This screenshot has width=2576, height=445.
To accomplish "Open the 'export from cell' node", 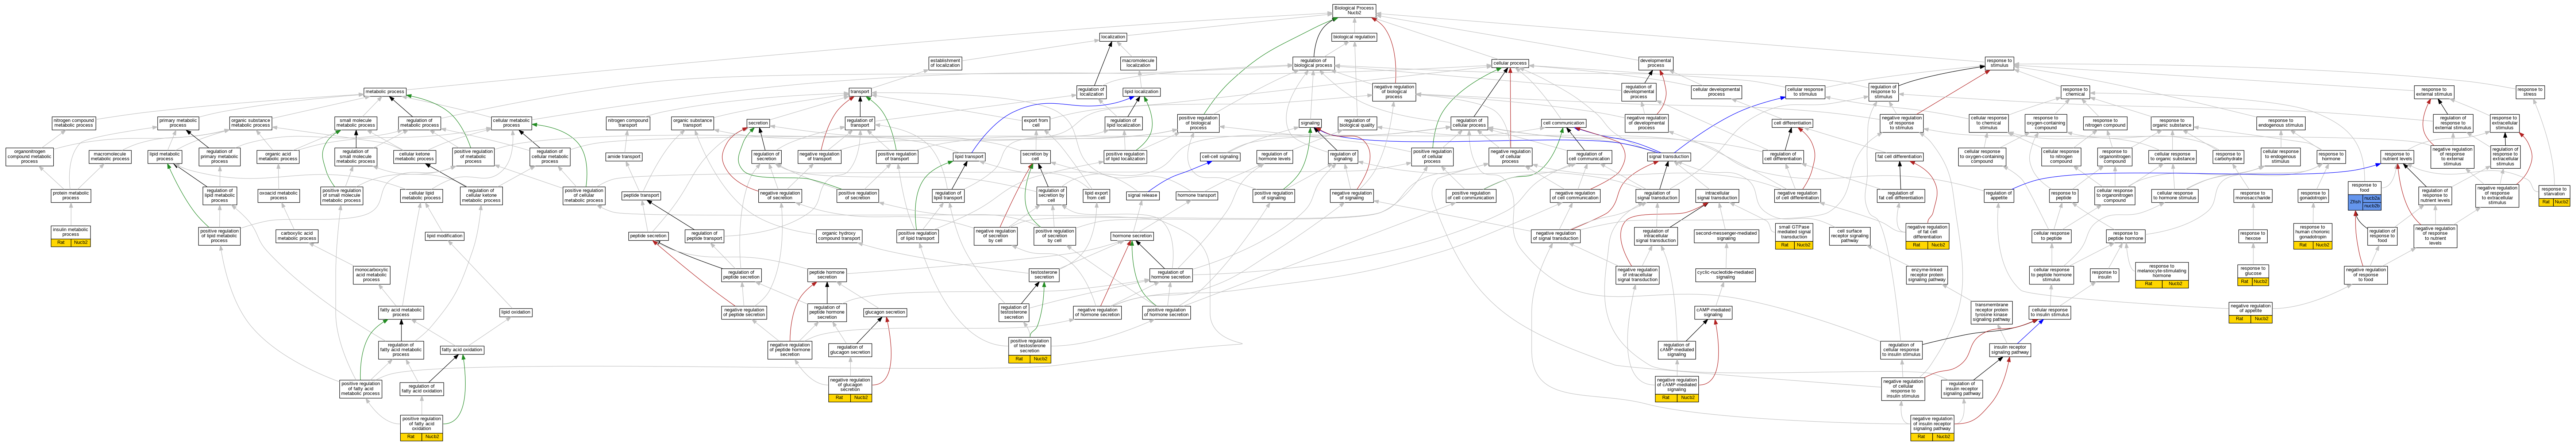I will 1036,123.
